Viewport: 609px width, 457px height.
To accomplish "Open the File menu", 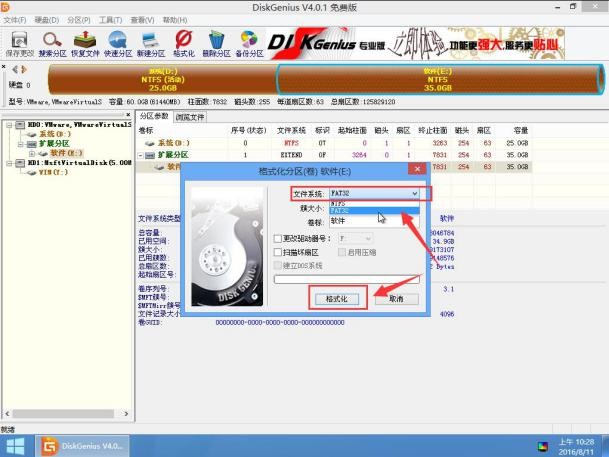I will pyautogui.click(x=15, y=20).
